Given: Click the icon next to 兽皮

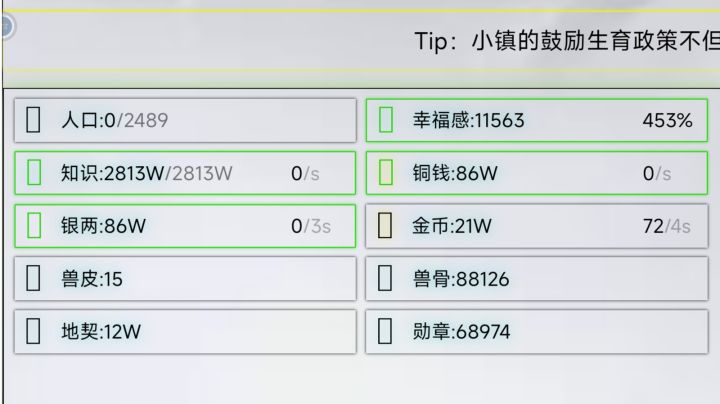Looking at the screenshot, I should pyautogui.click(x=33, y=278).
